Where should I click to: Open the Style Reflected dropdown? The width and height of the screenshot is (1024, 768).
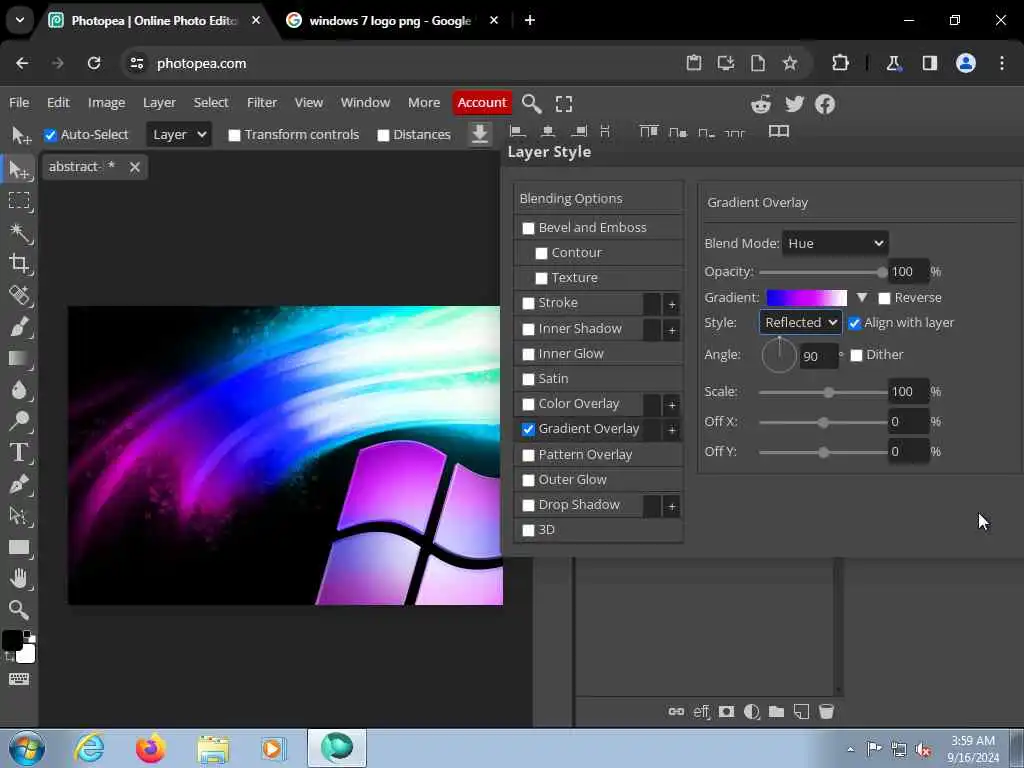[801, 323]
